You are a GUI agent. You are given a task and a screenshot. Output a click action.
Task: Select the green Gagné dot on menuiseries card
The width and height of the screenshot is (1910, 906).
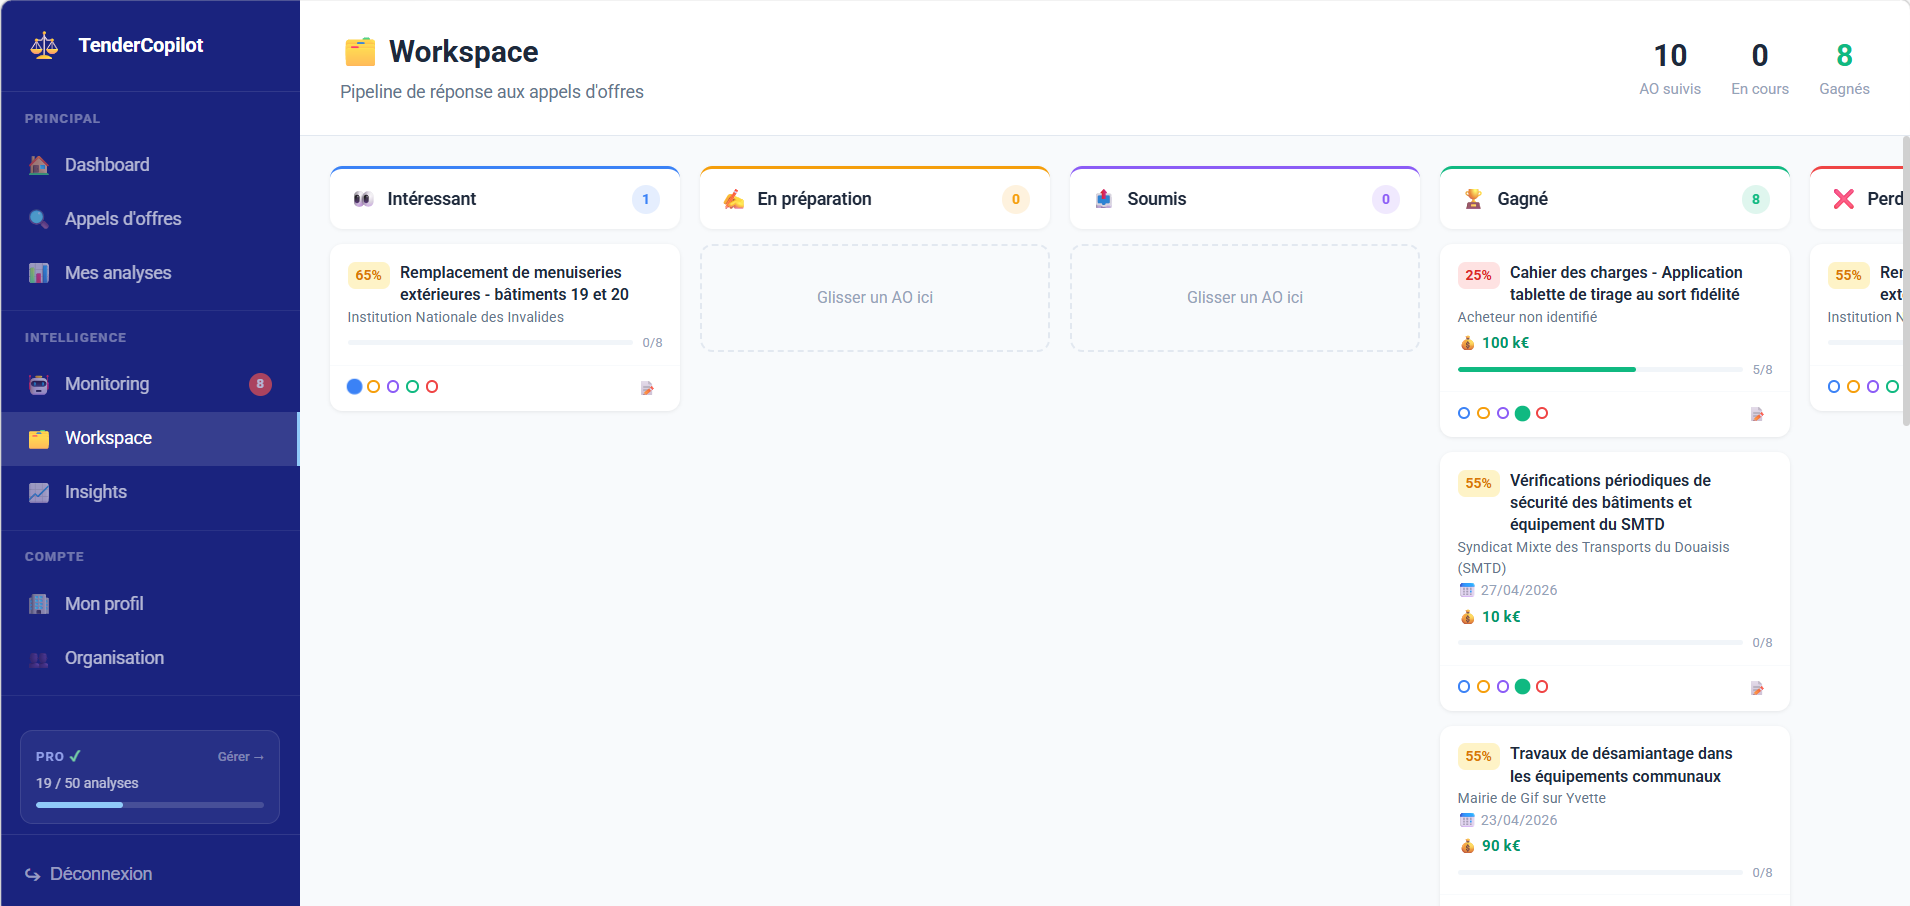click(413, 386)
